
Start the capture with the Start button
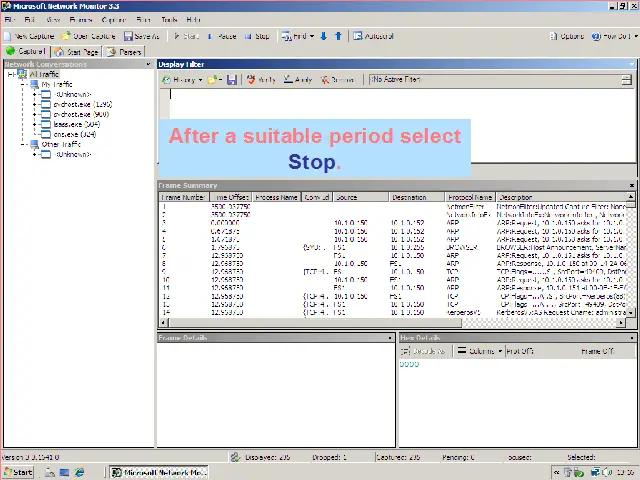pyautogui.click(x=187, y=36)
